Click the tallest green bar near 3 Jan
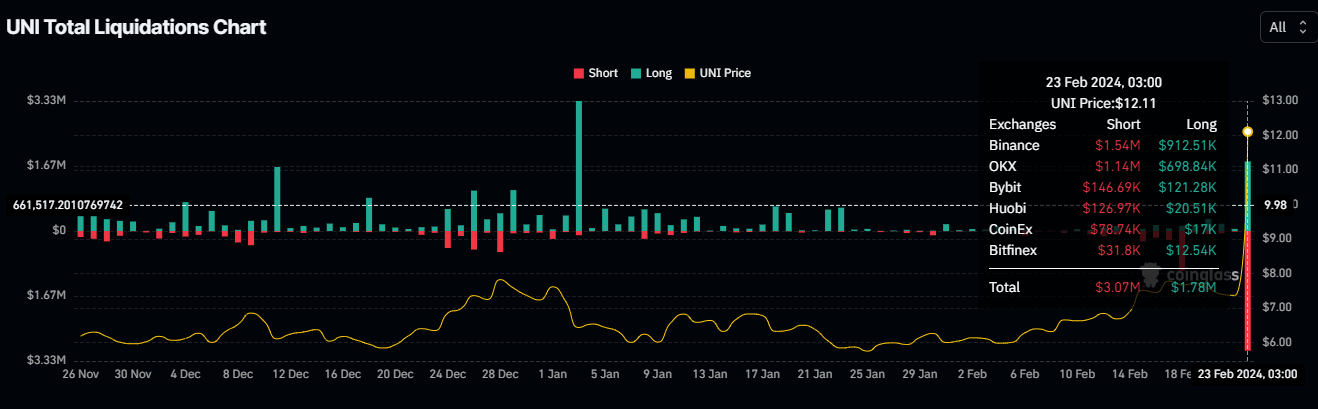The height and width of the screenshot is (409, 1318). (578, 166)
